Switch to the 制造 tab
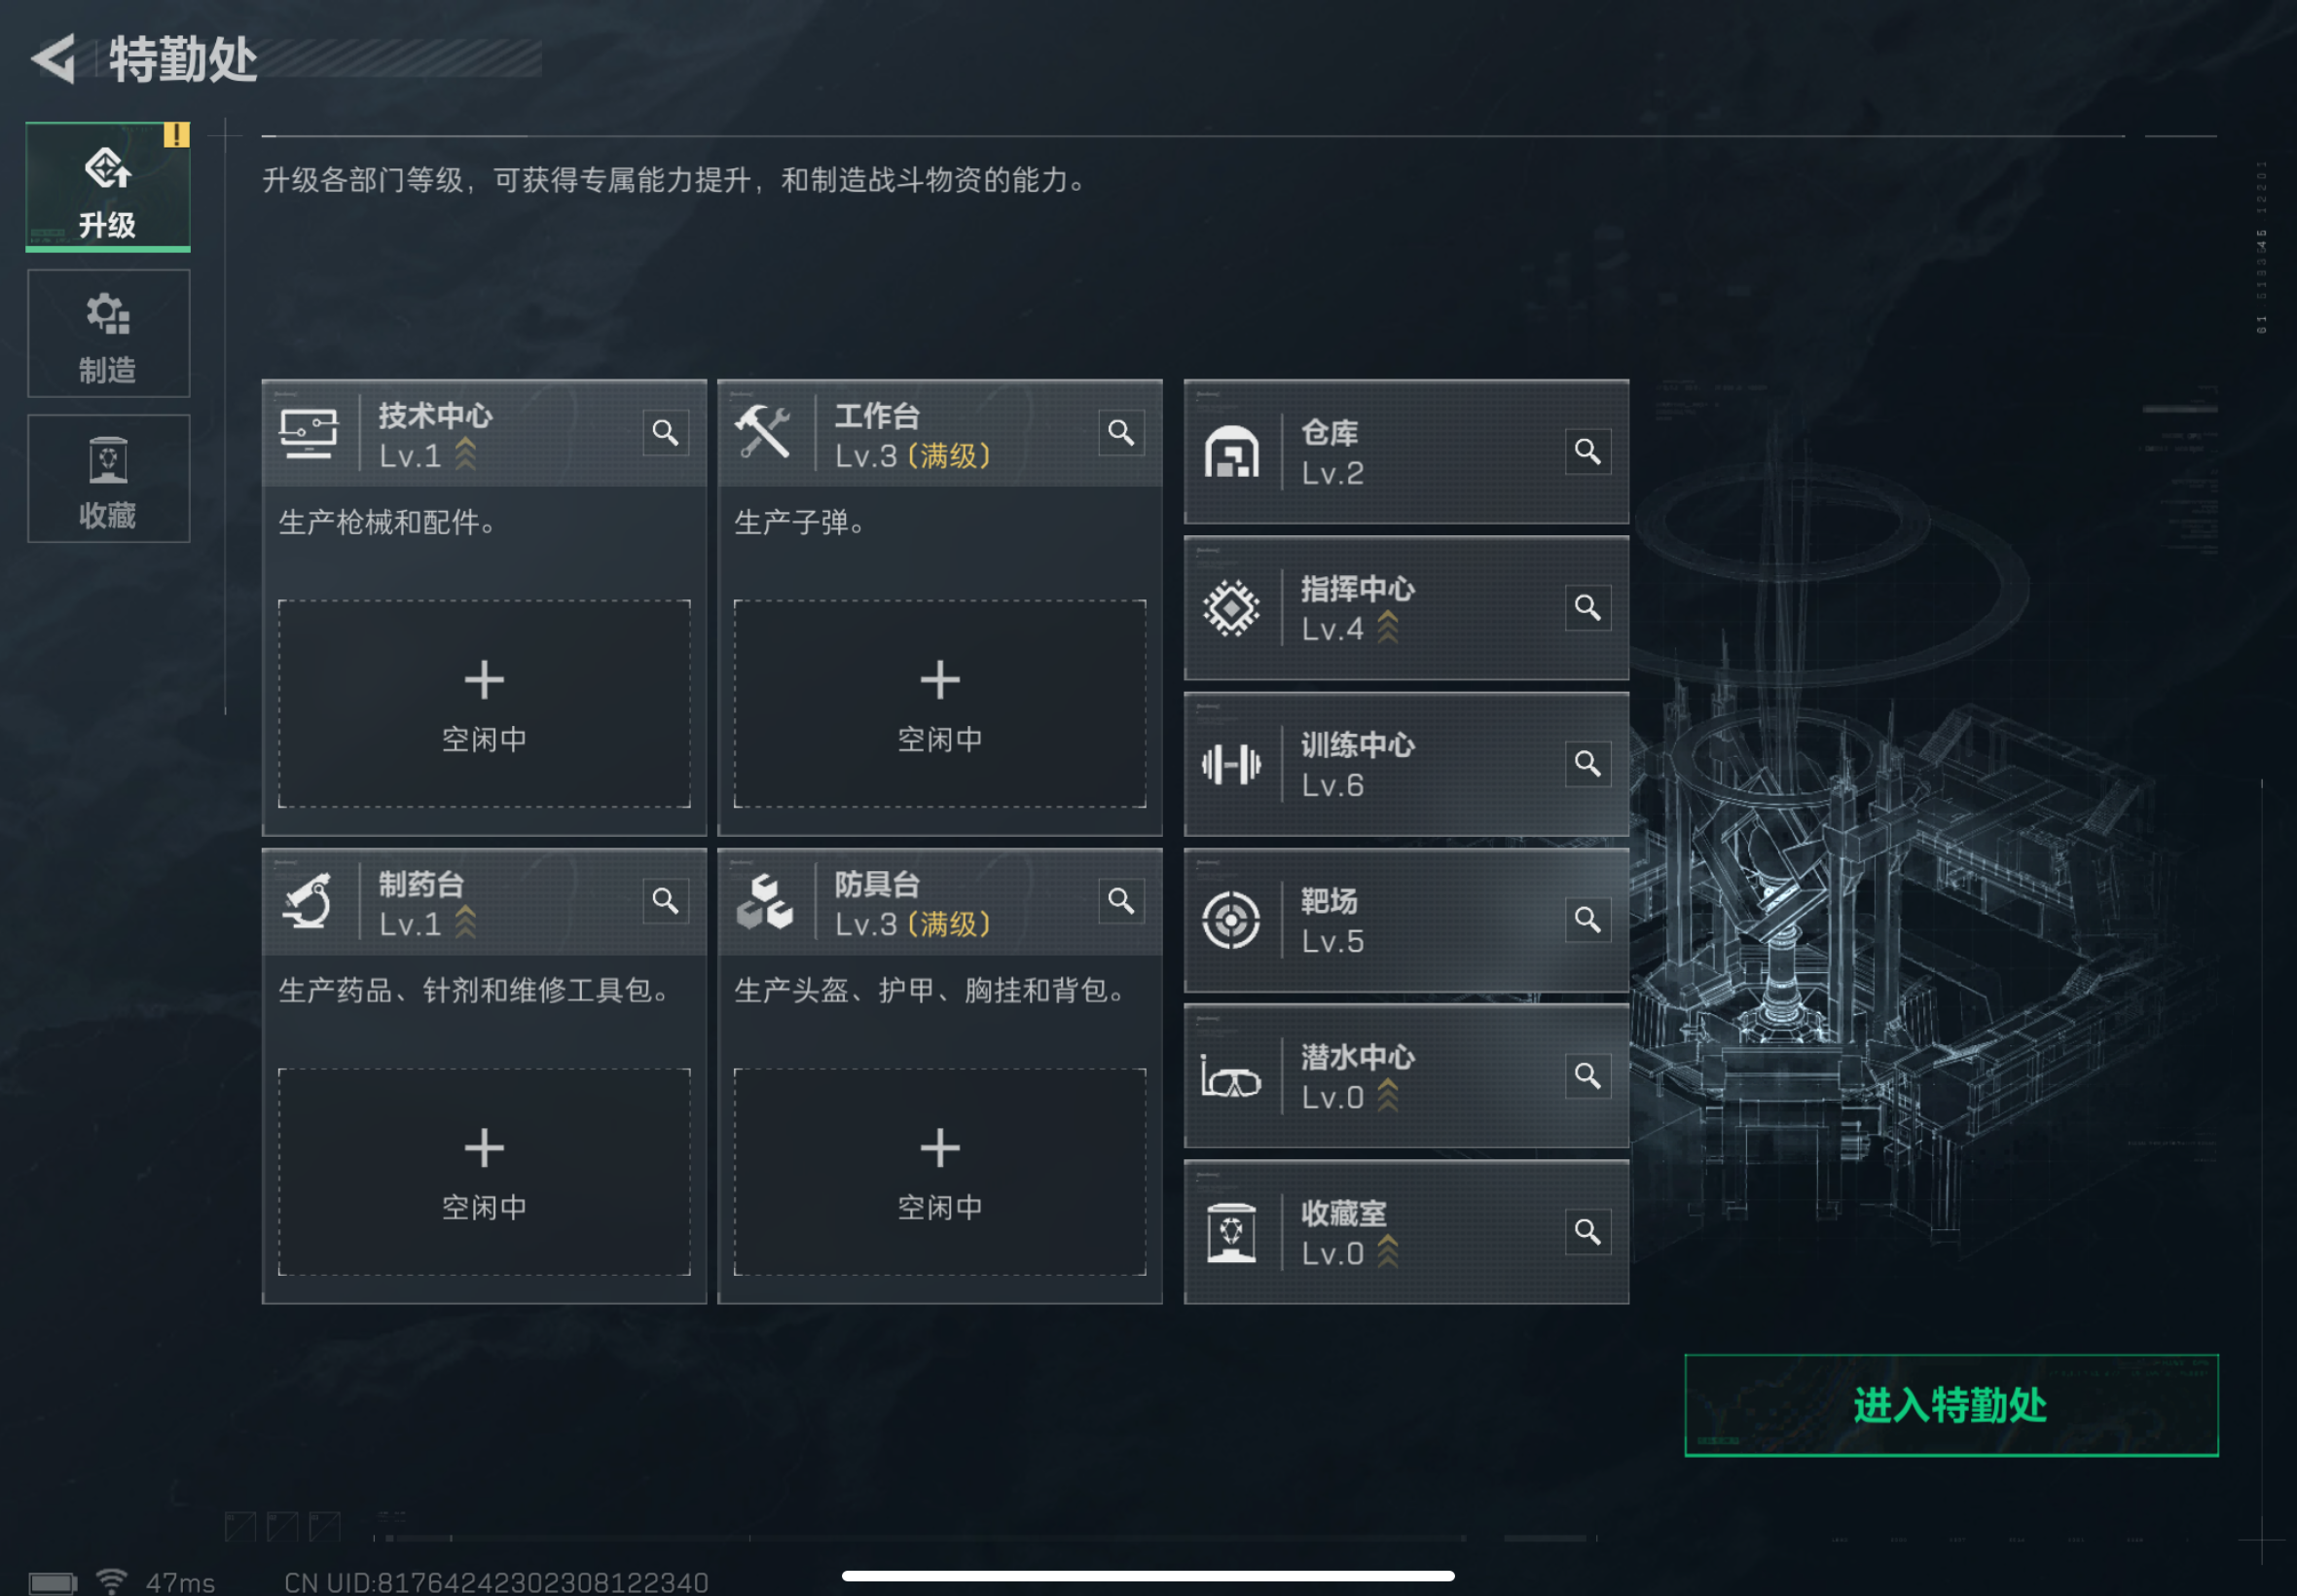The width and height of the screenshot is (2297, 1596). click(x=108, y=333)
